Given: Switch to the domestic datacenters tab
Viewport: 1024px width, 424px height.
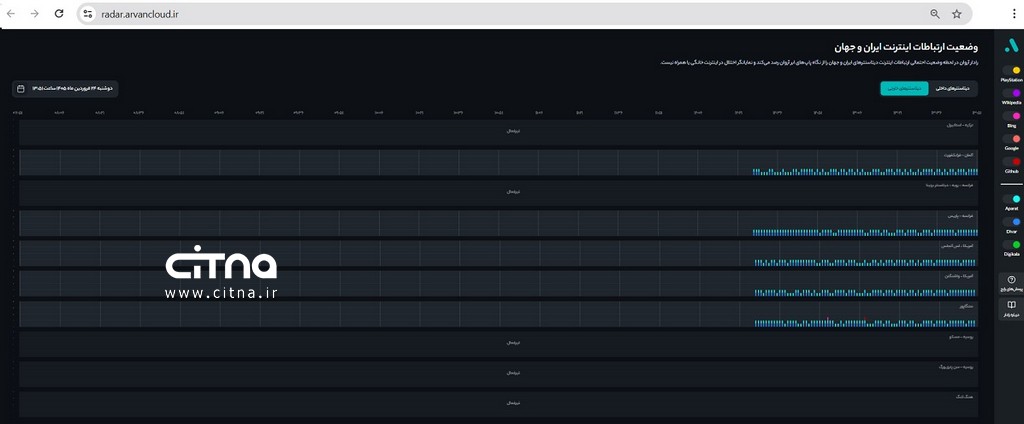Looking at the screenshot, I should click(x=954, y=88).
